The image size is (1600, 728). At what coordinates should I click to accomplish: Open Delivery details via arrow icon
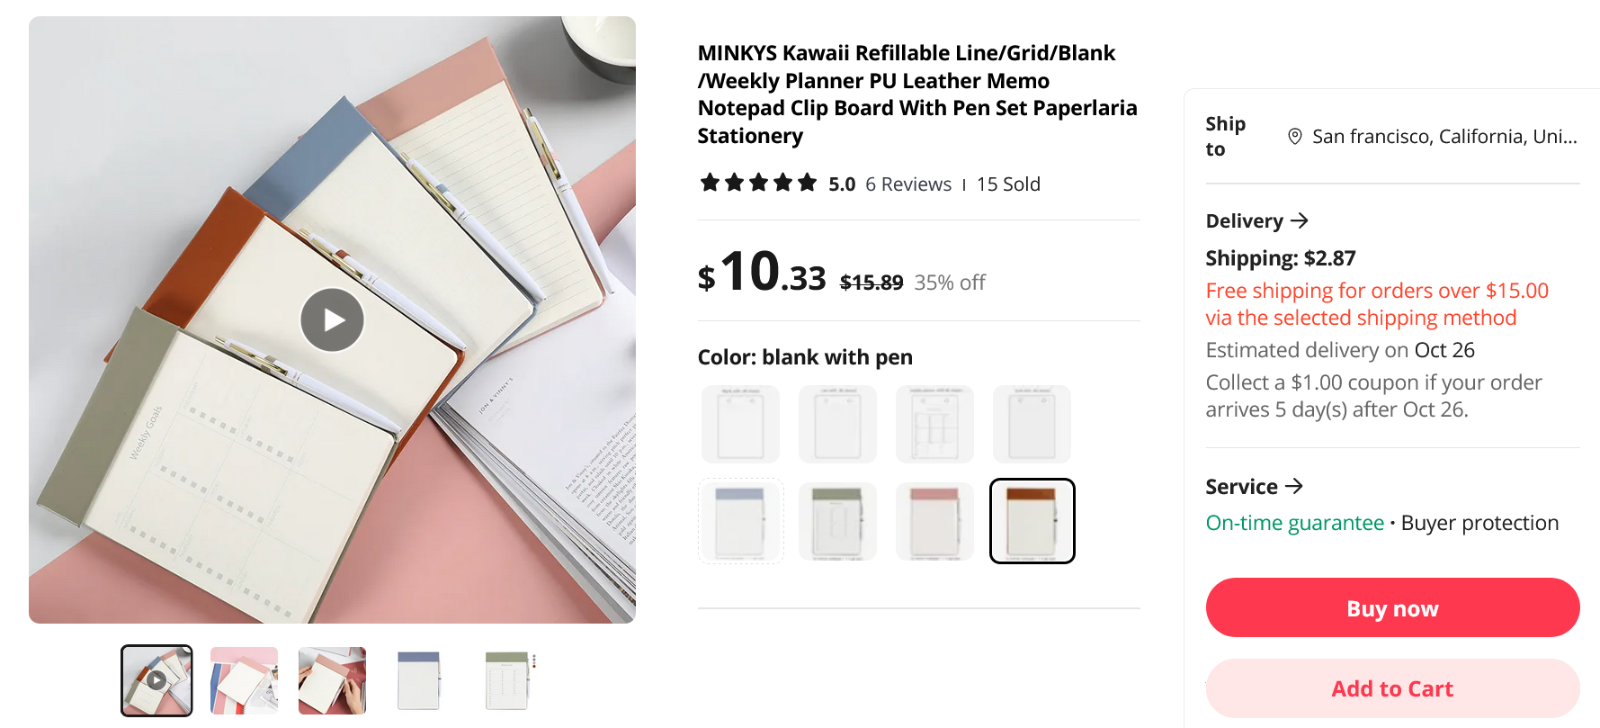[x=1299, y=221]
